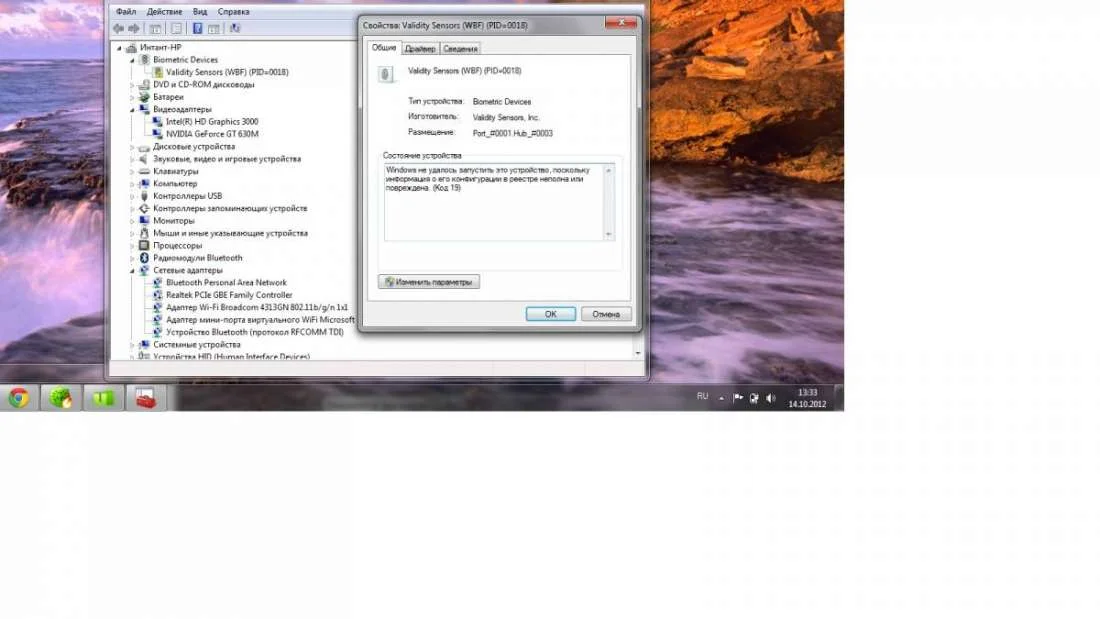
Task: Click the scan for hardware changes icon
Action: 234,29
